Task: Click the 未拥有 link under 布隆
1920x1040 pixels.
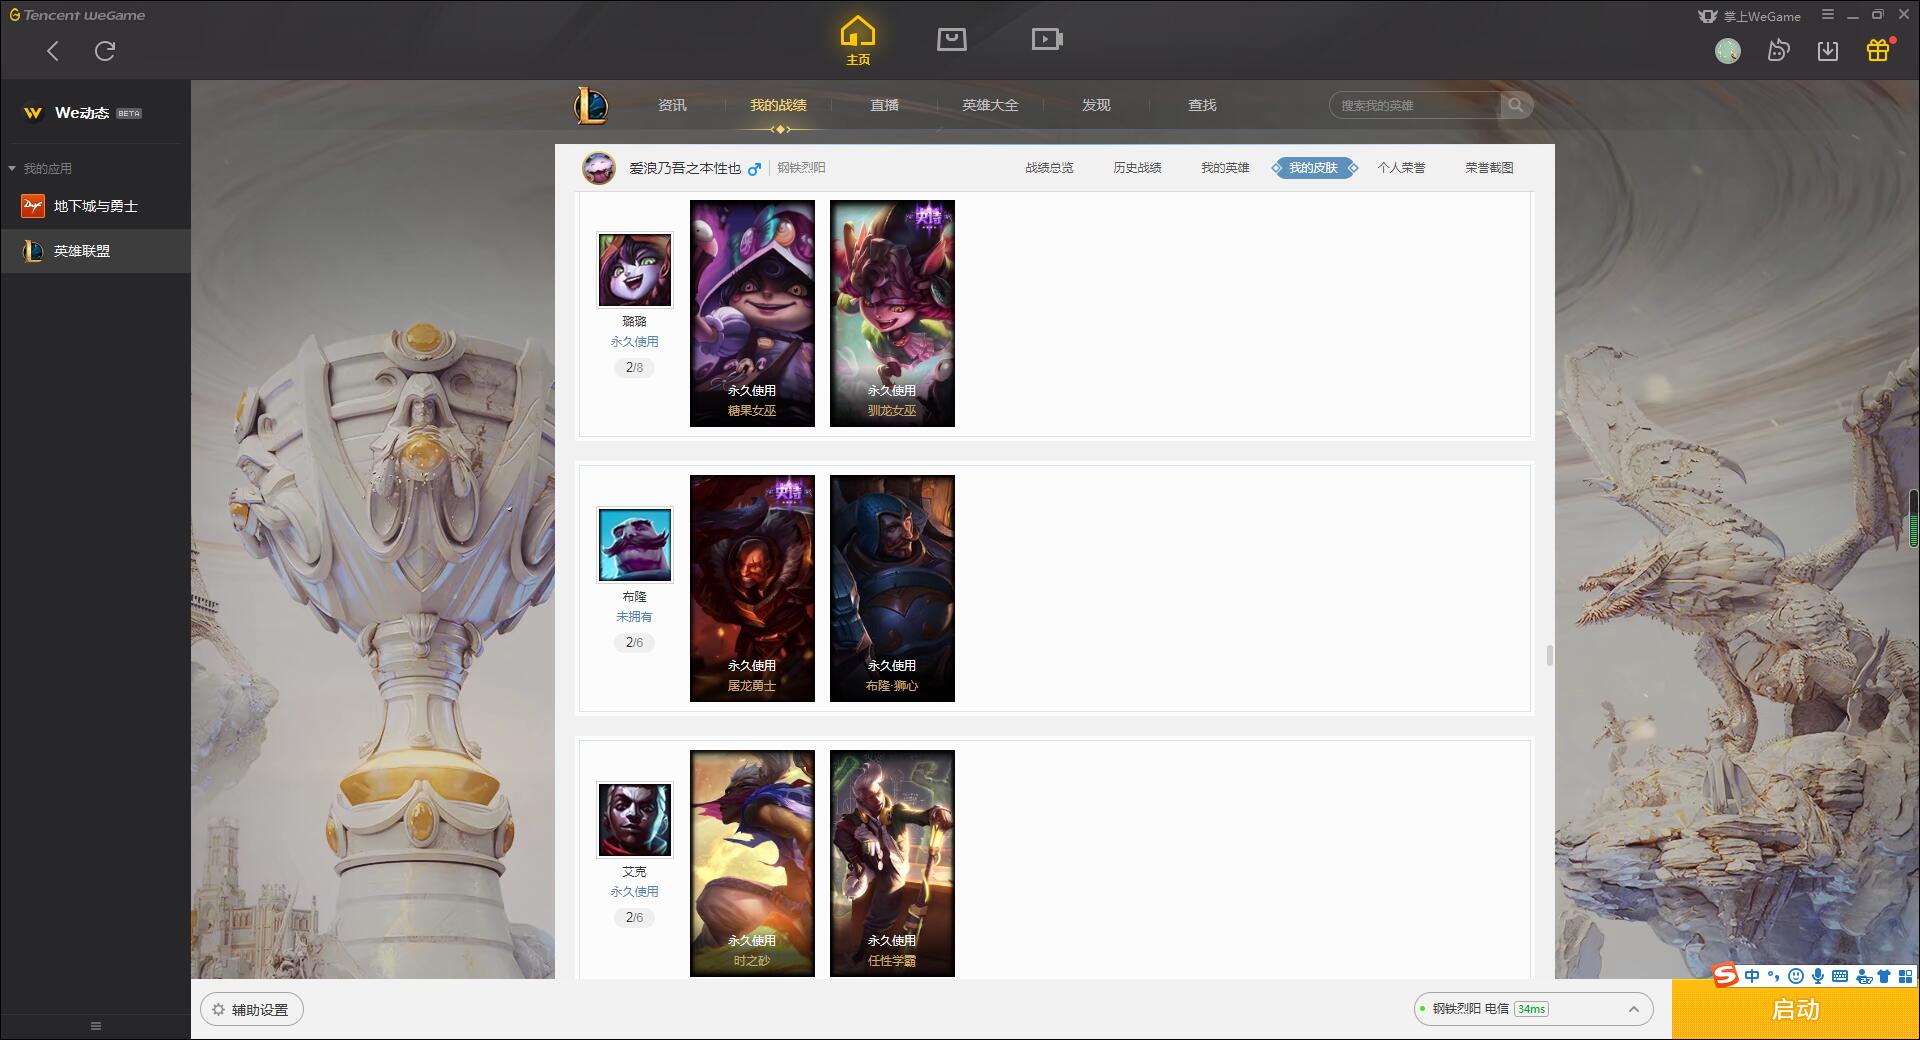Action: pos(634,617)
